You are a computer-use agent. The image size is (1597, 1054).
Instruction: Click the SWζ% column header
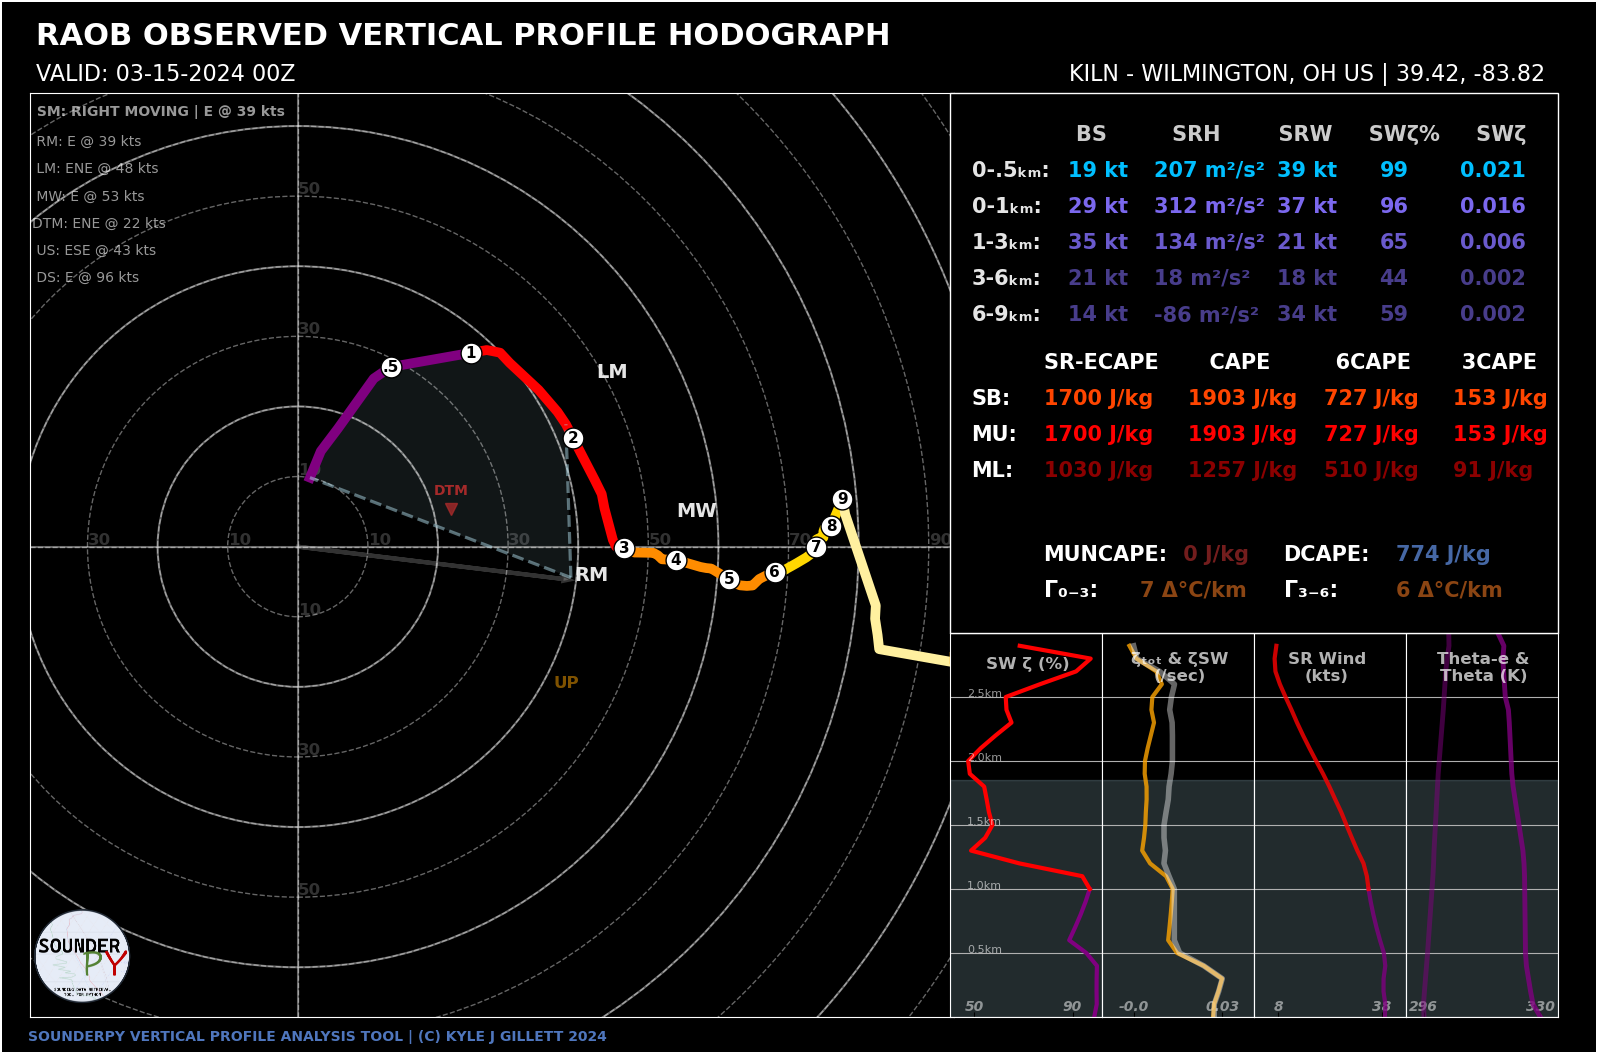[x=1404, y=134]
